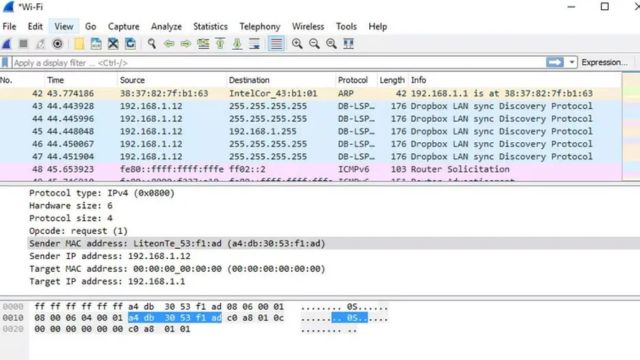Open the View menu

[64, 27]
